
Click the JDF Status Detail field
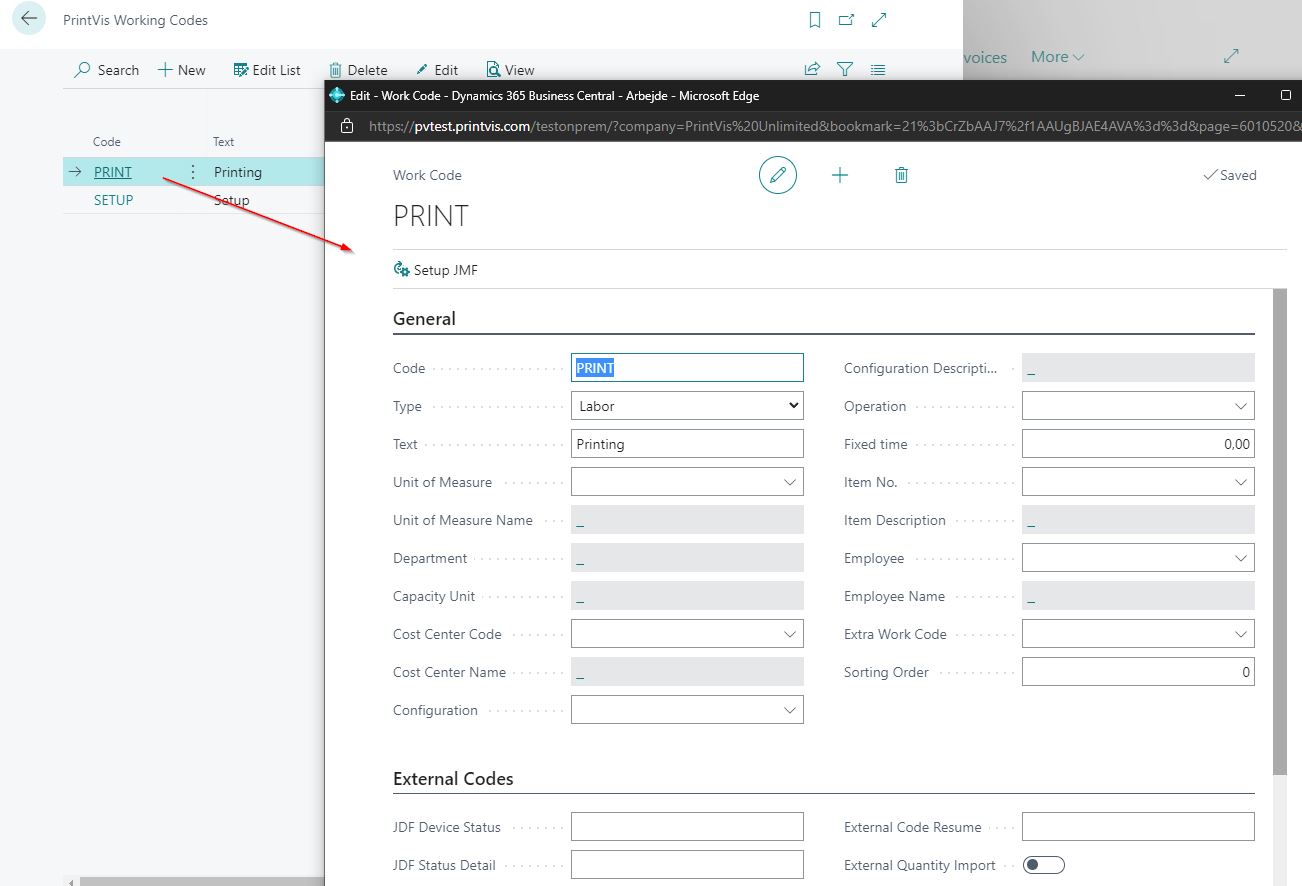point(687,865)
